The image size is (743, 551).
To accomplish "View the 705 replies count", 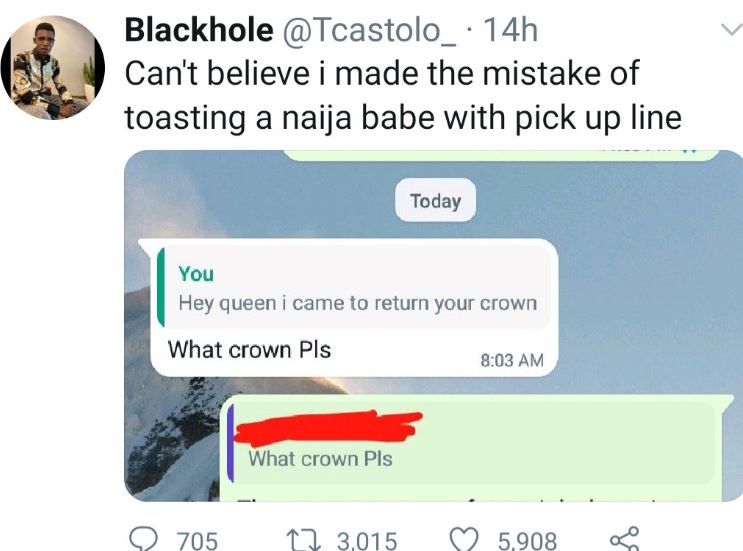I will point(198,540).
